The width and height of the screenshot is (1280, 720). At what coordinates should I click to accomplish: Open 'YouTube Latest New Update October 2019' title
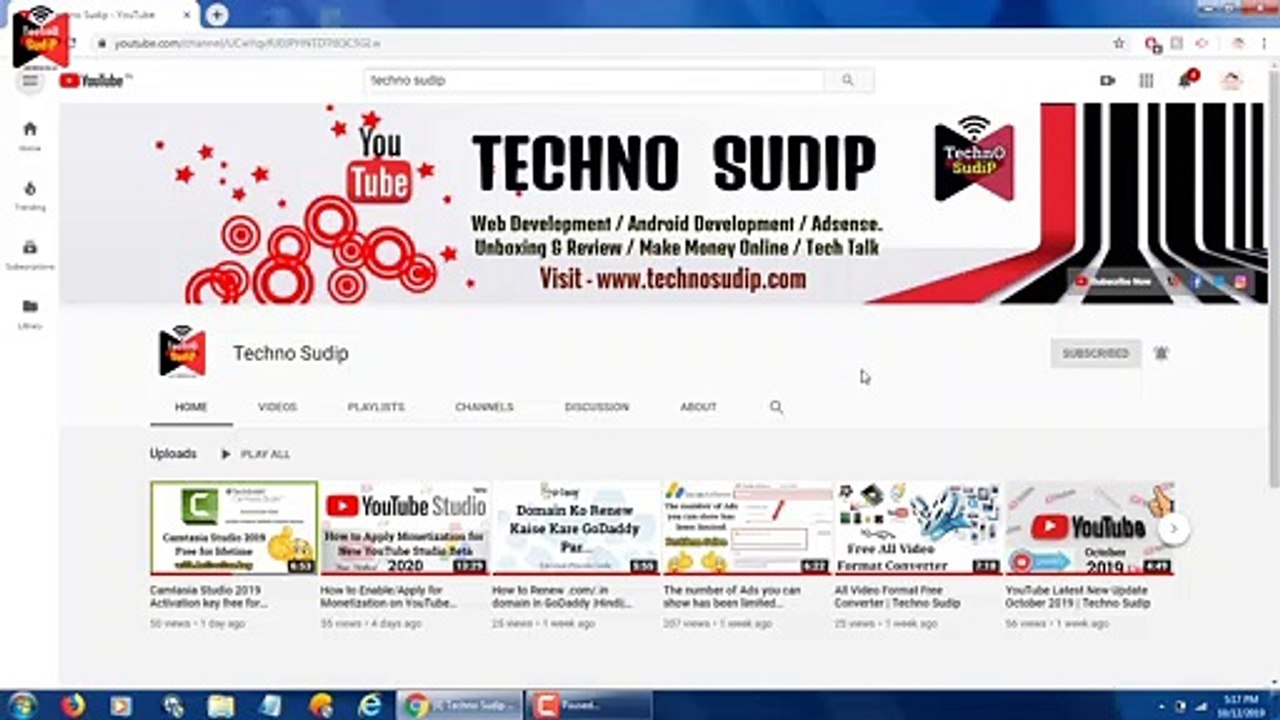tap(1078, 597)
